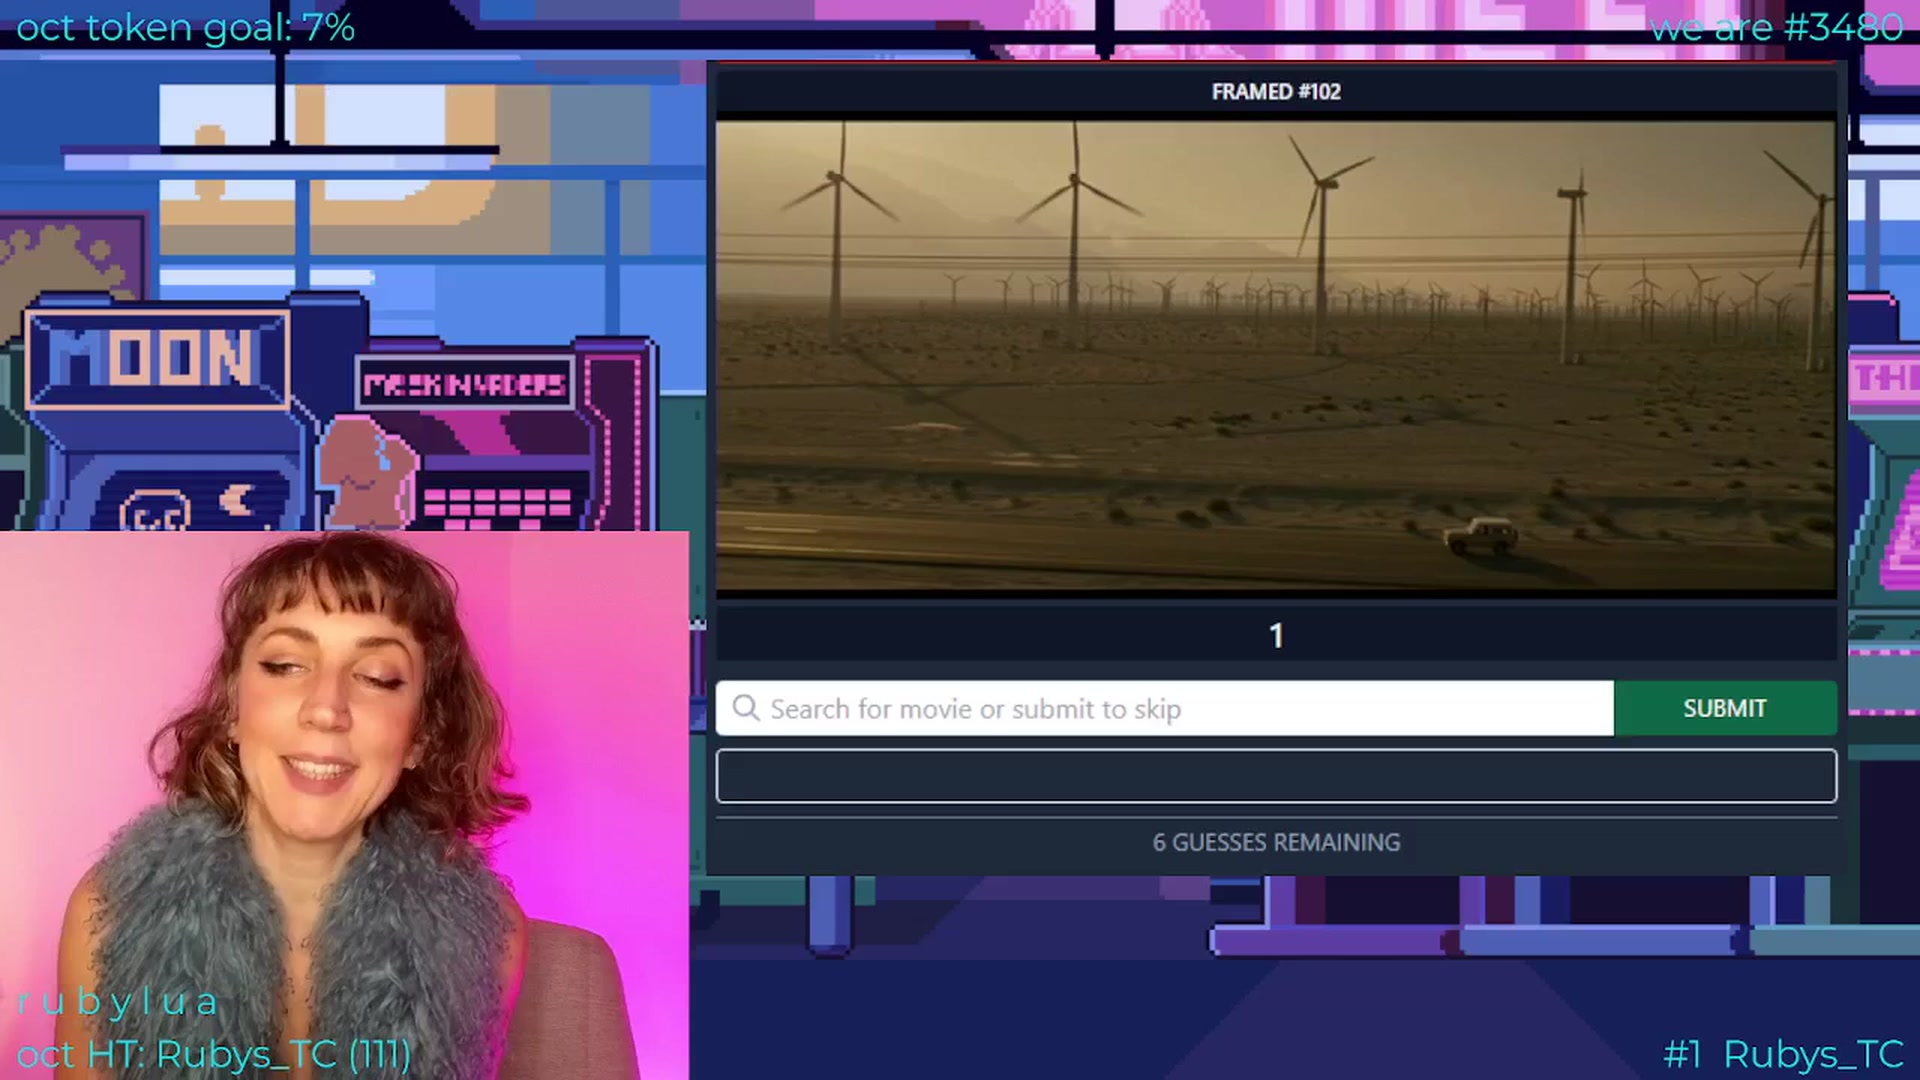Viewport: 1920px width, 1080px height.
Task: Select frame number 1 tab
Action: [1276, 635]
